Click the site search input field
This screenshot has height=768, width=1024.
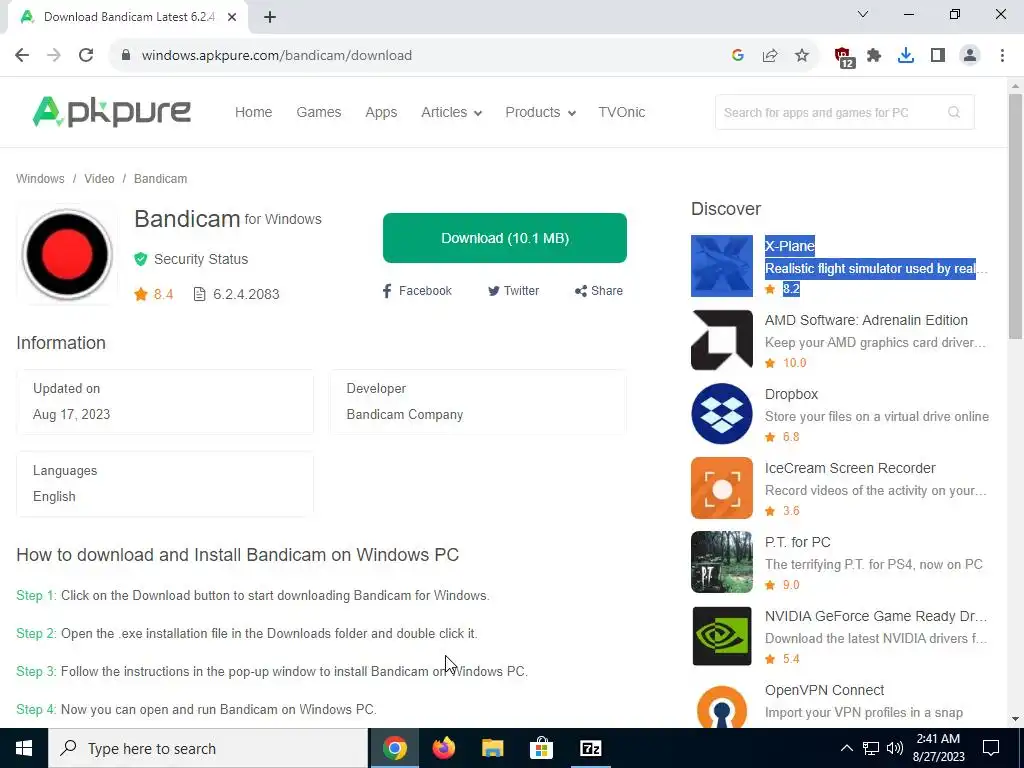click(845, 112)
